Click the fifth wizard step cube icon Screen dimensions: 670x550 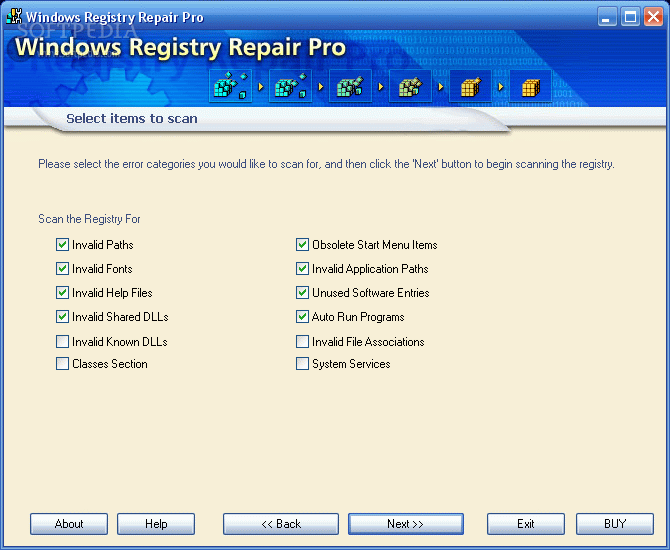point(470,86)
